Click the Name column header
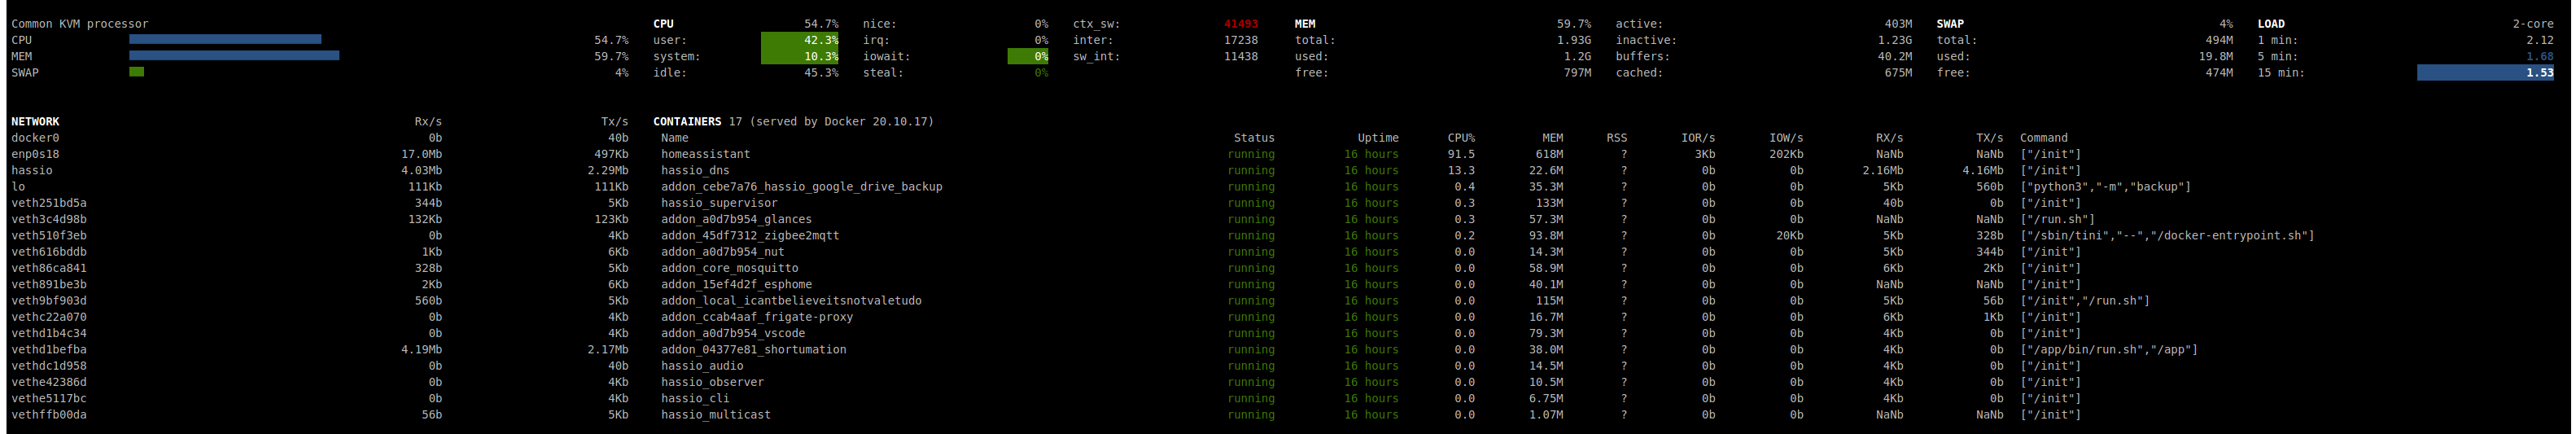This screenshot has height=434, width=2576. 675,138
